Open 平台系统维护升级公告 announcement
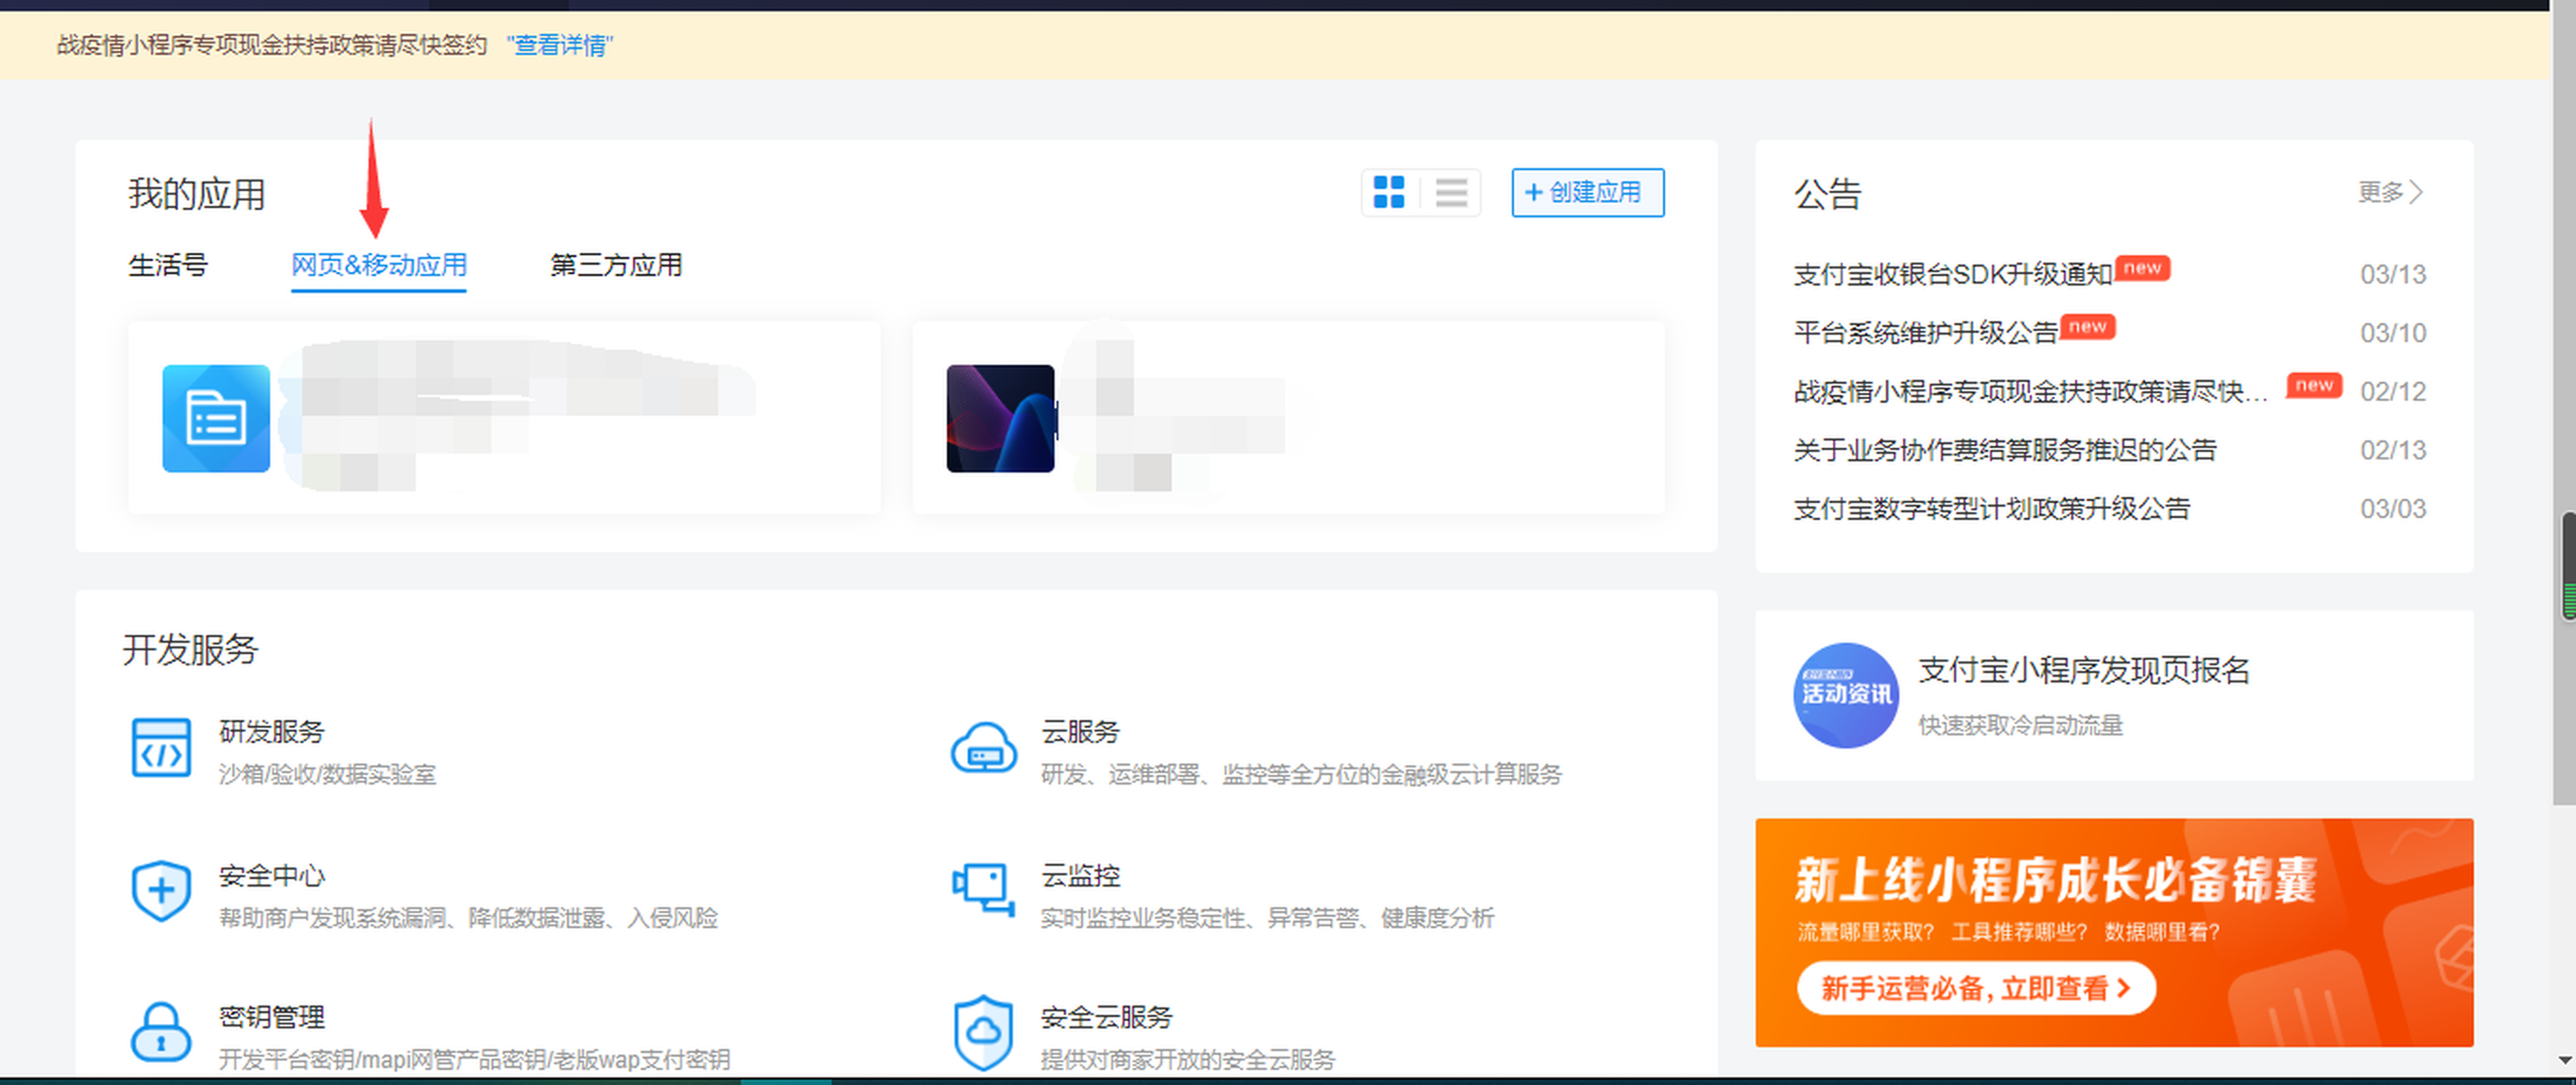The height and width of the screenshot is (1085, 2576). 1926,333
